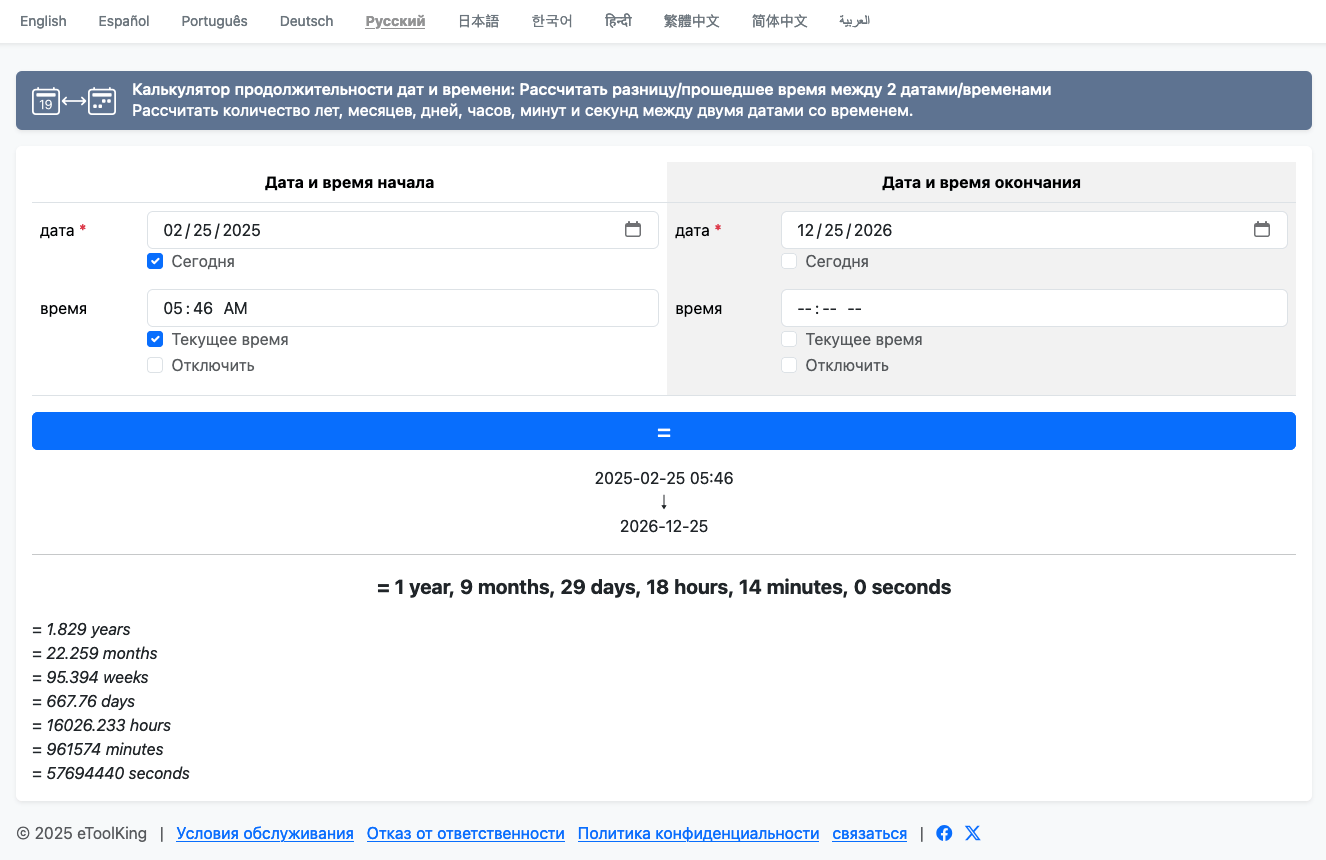
Task: Click the start time field showing 05:46 AM
Action: click(x=402, y=308)
